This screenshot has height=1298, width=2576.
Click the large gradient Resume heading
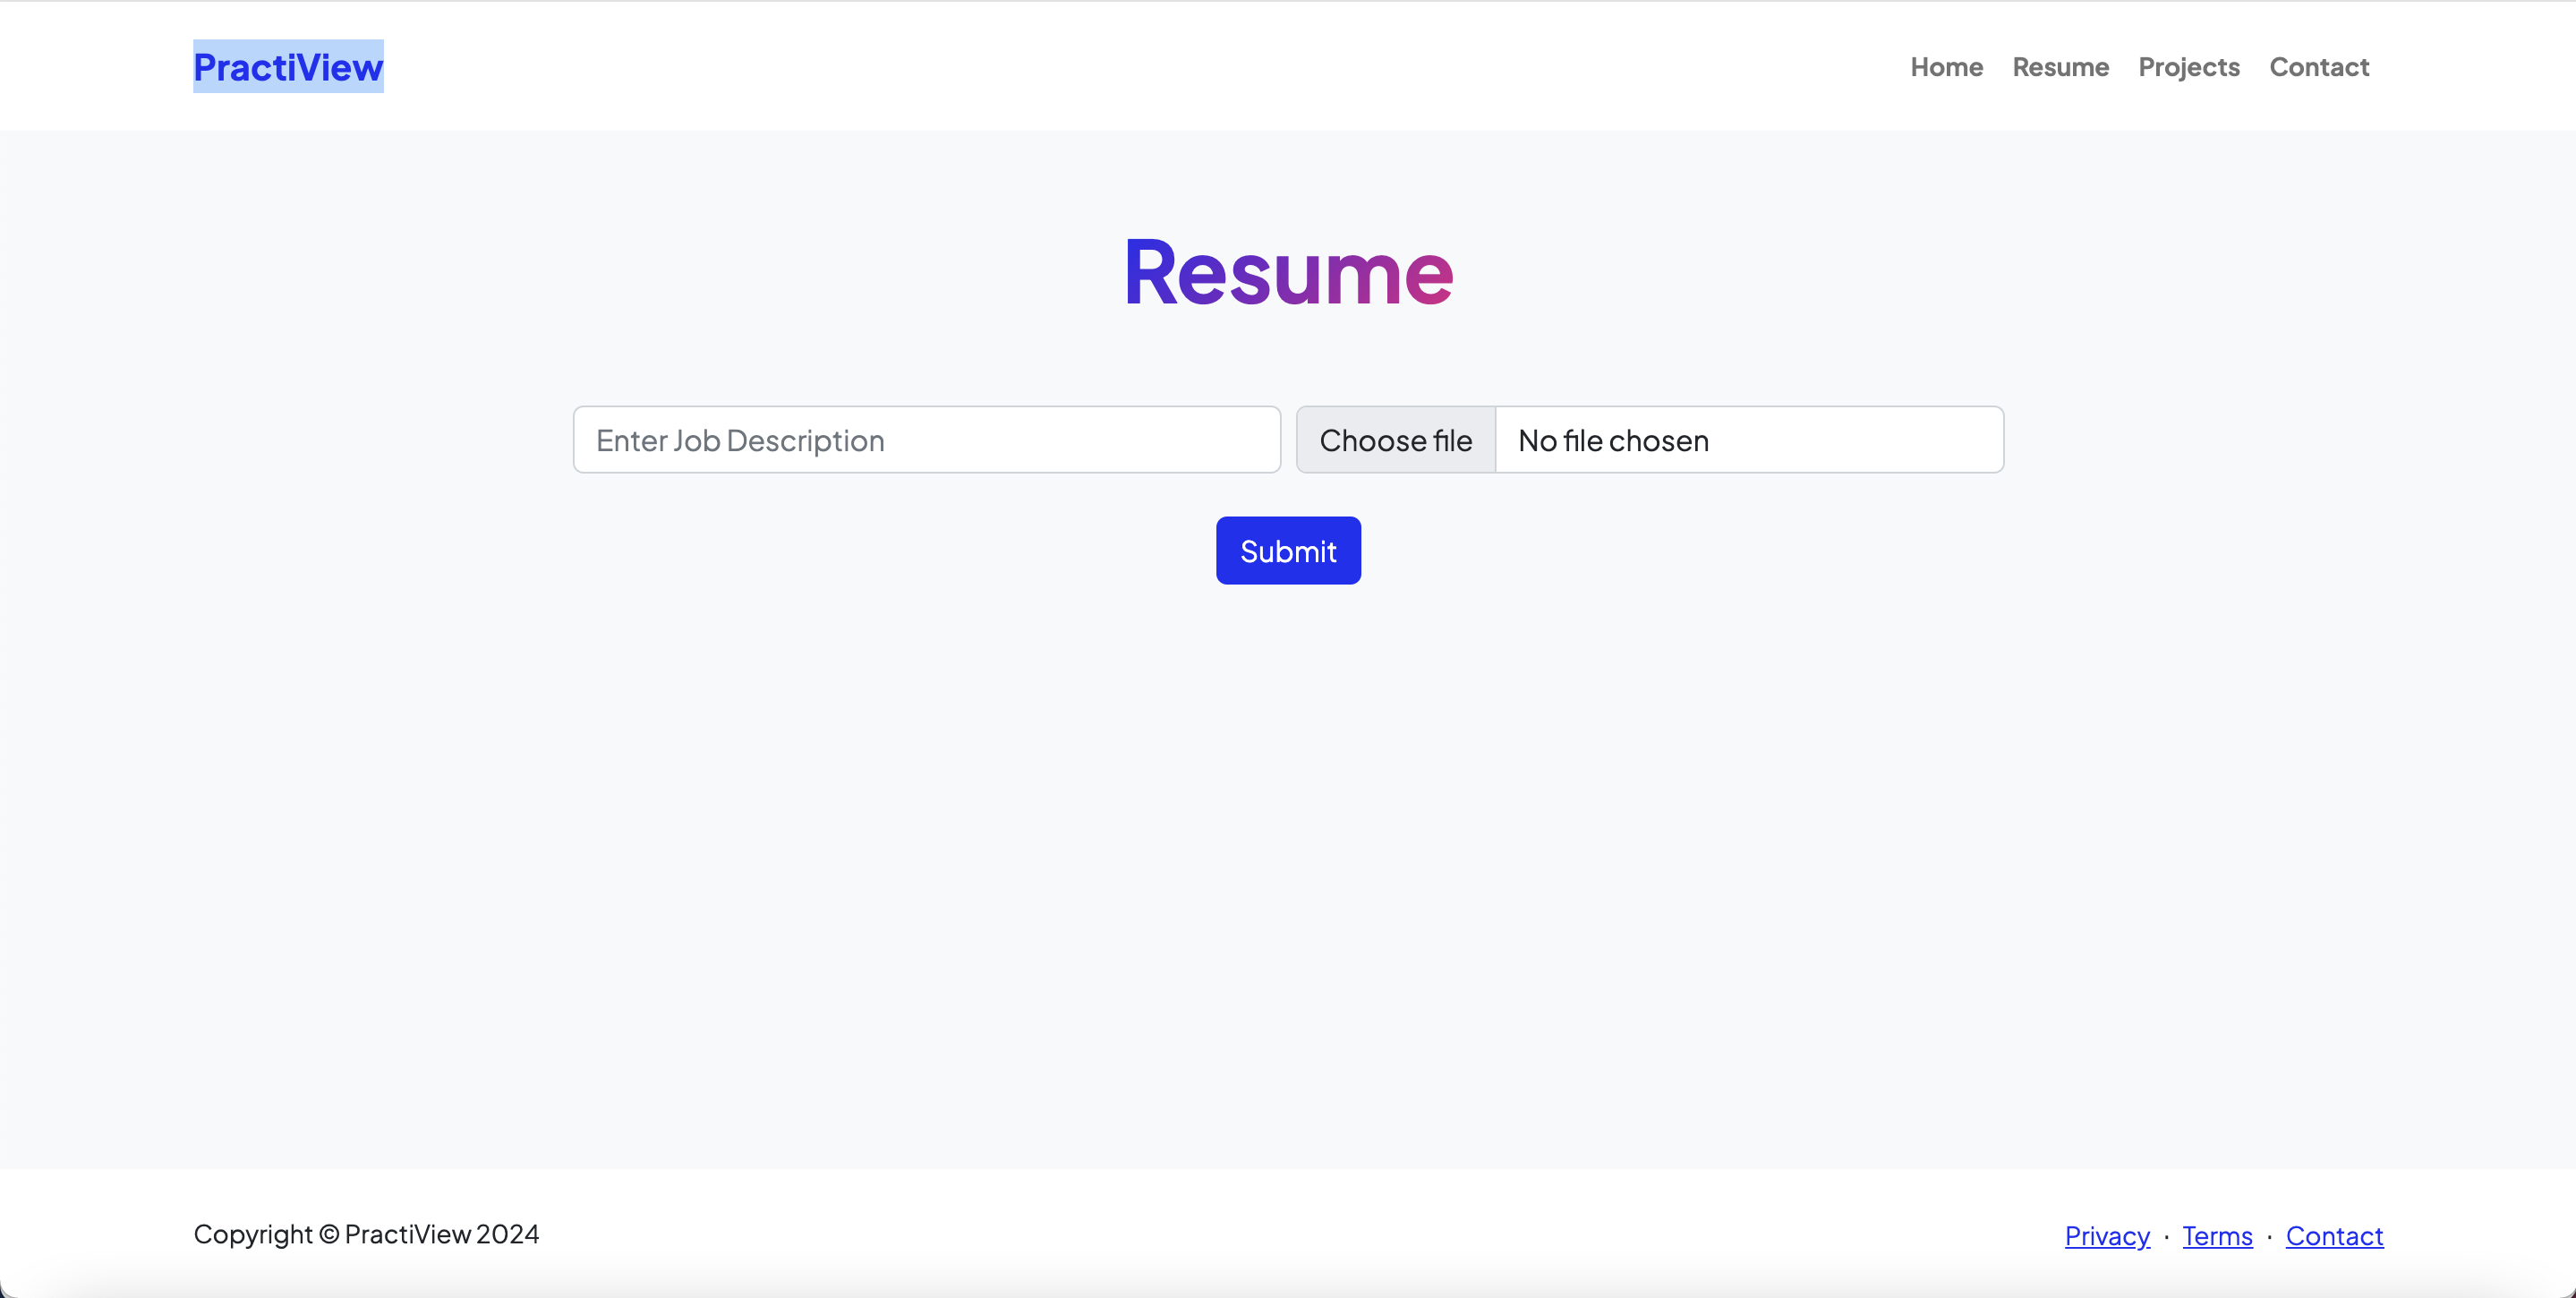tap(1288, 272)
